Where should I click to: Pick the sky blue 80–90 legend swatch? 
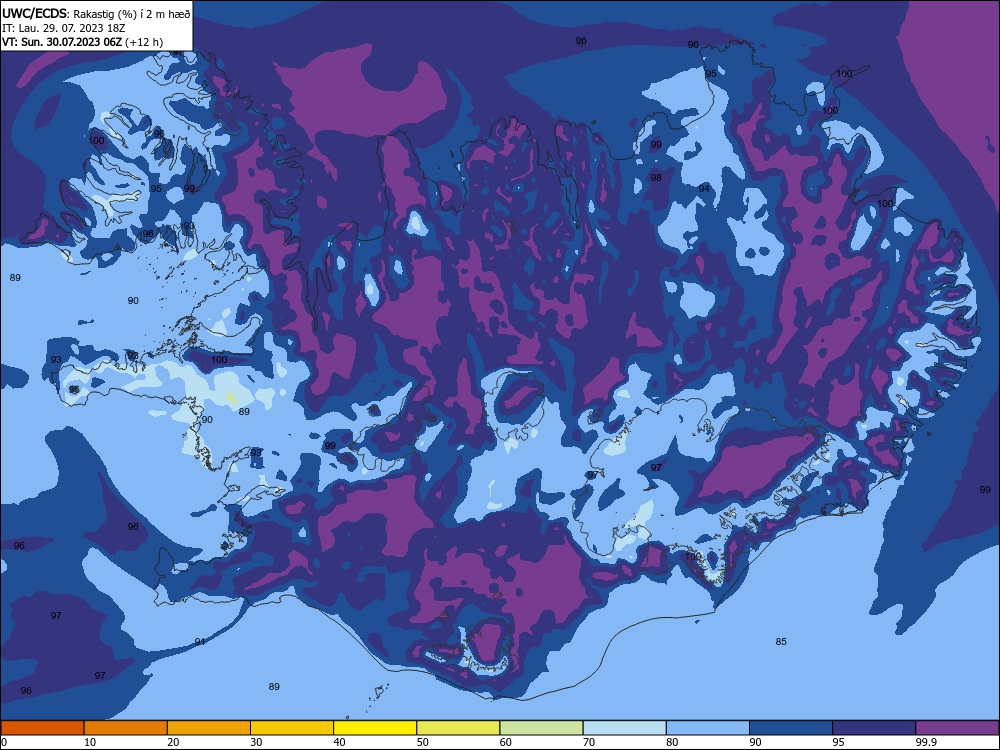(x=708, y=728)
